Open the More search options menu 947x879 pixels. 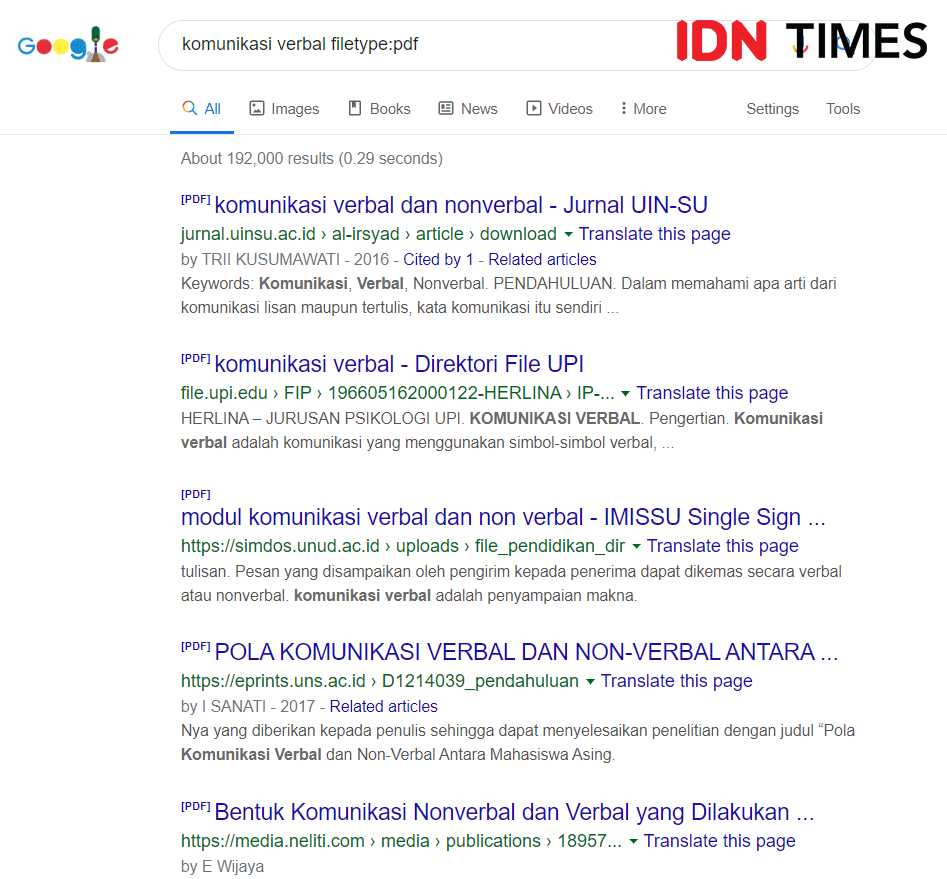pos(642,108)
